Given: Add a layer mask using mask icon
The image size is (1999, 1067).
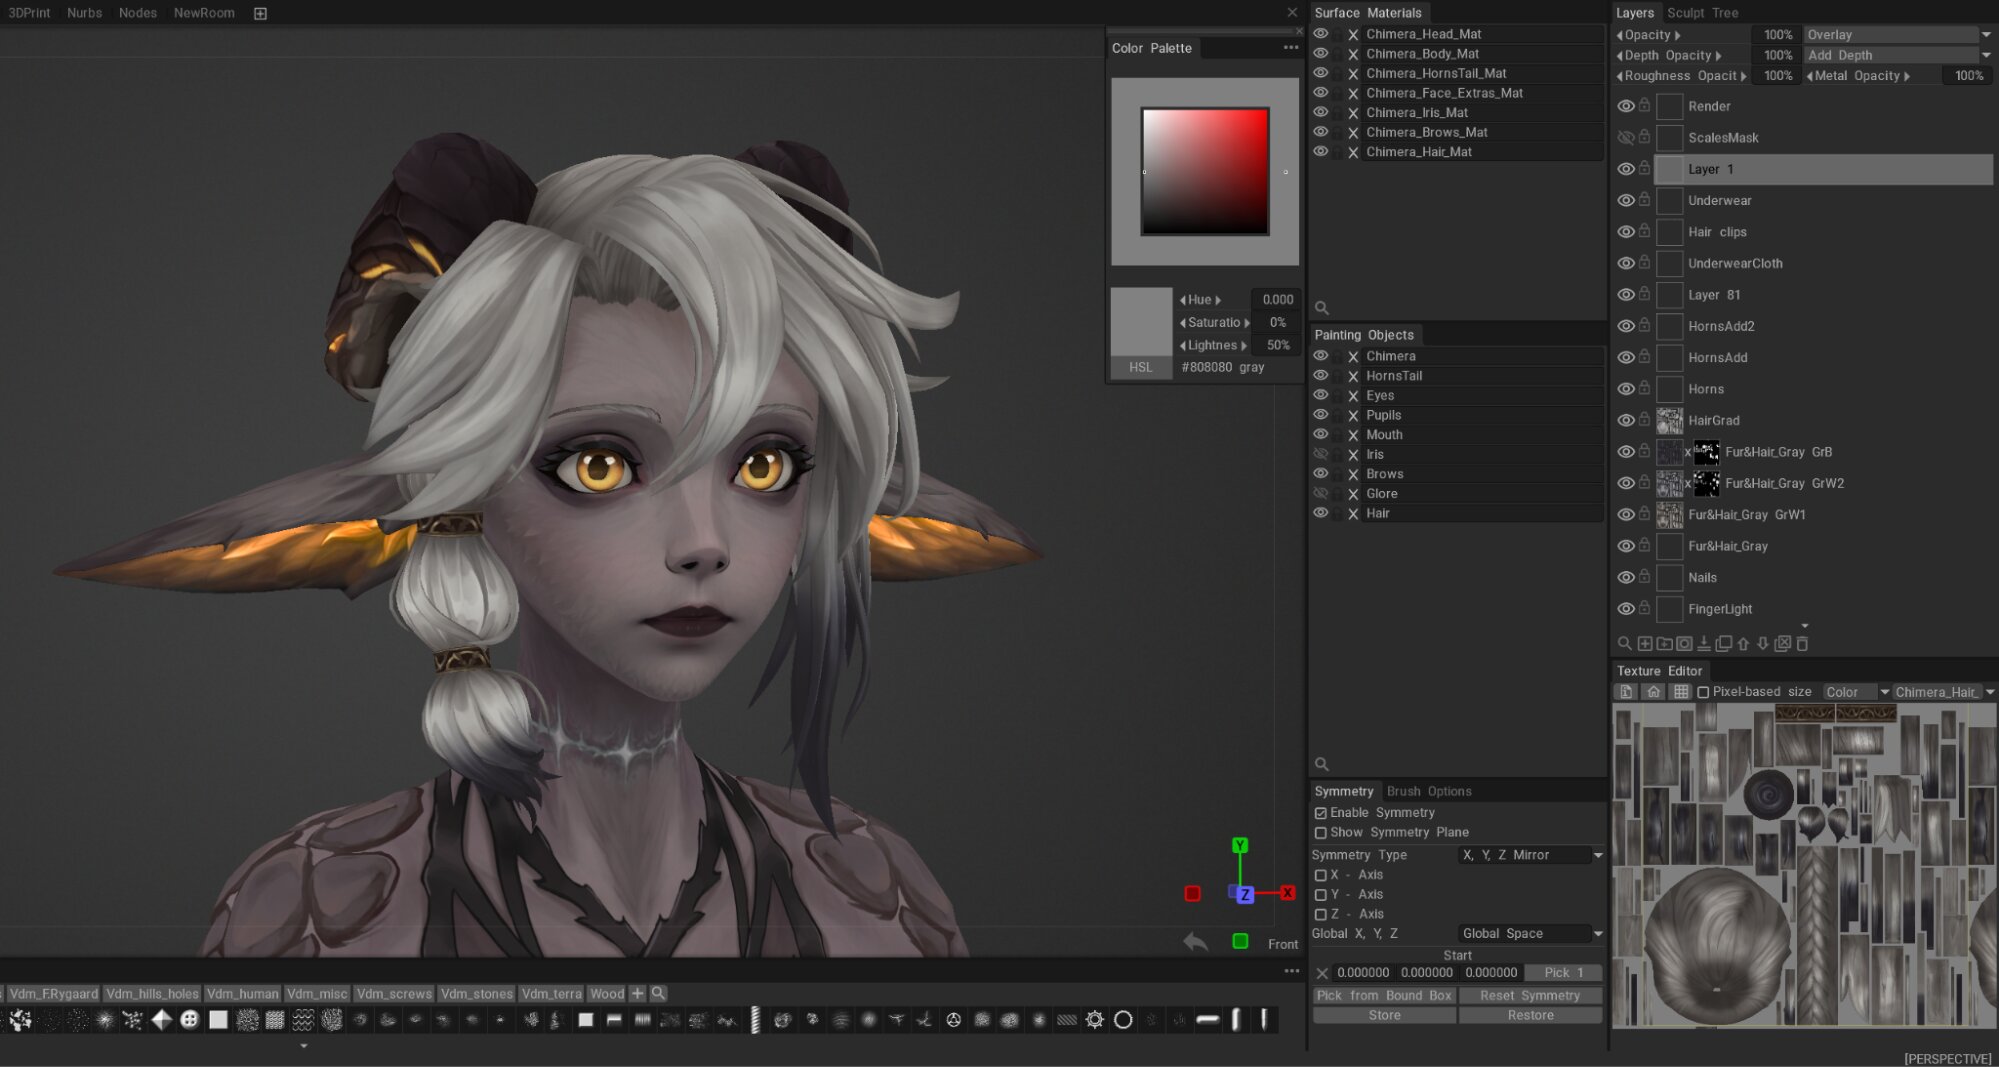Looking at the screenshot, I should pyautogui.click(x=1684, y=644).
